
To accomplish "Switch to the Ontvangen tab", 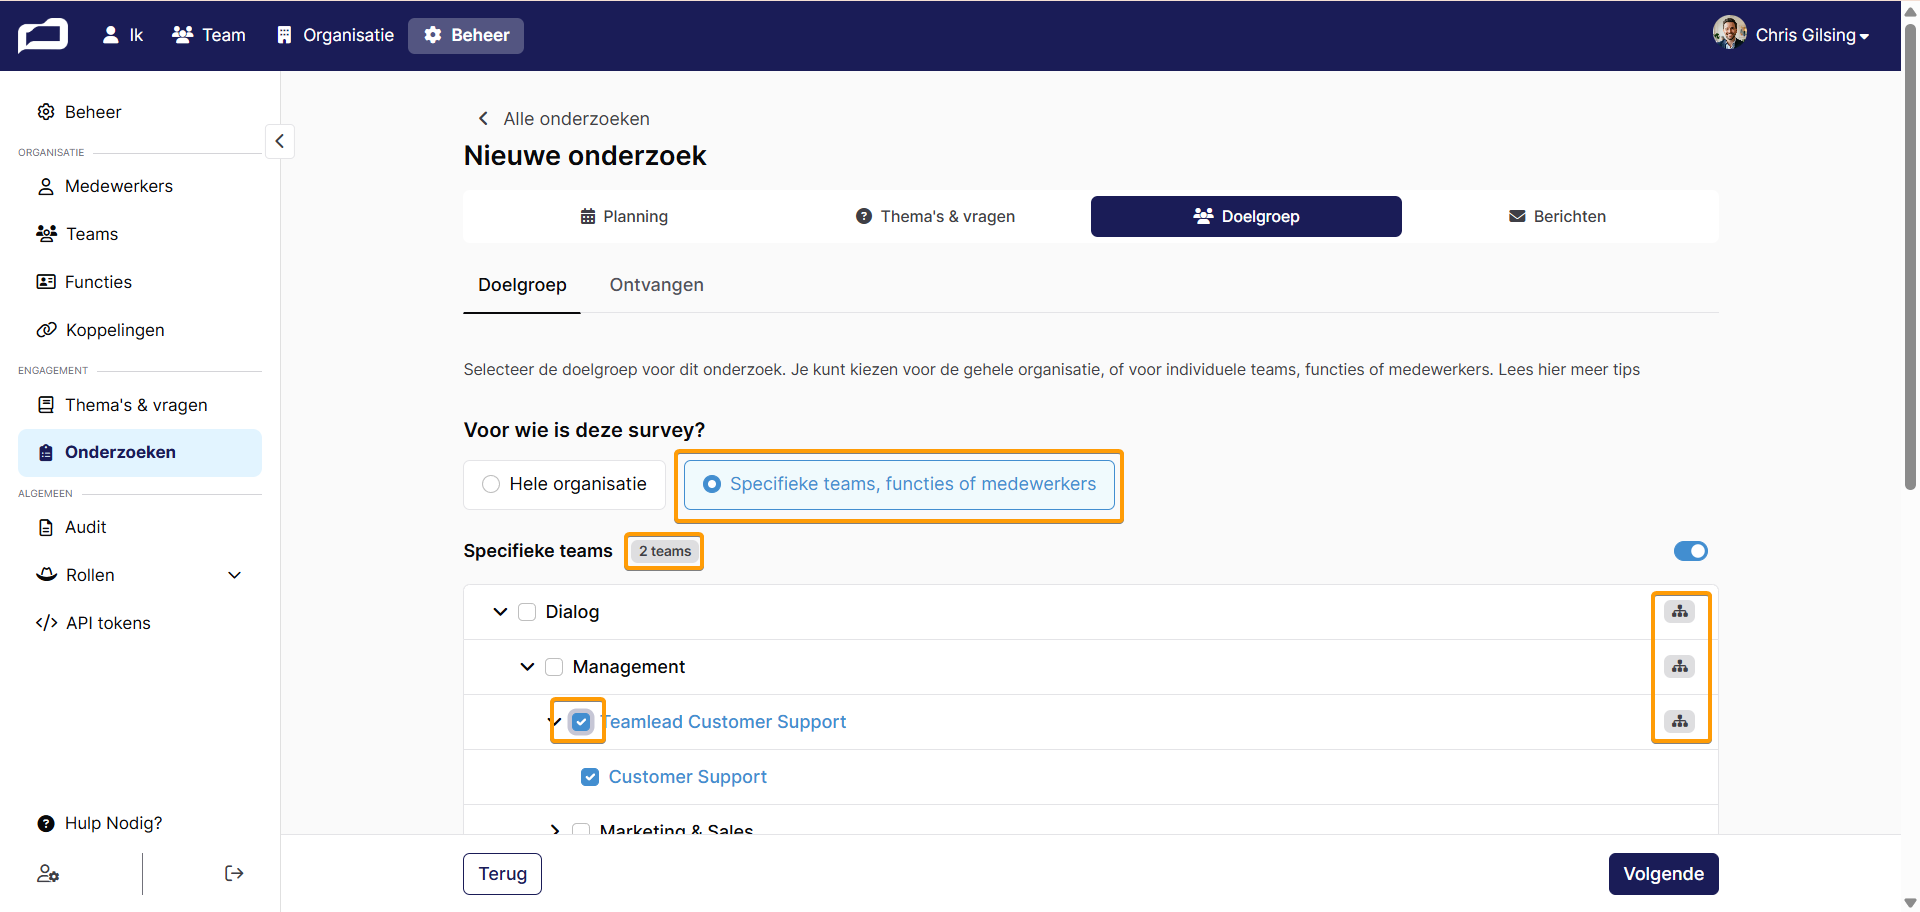I will coord(657,285).
